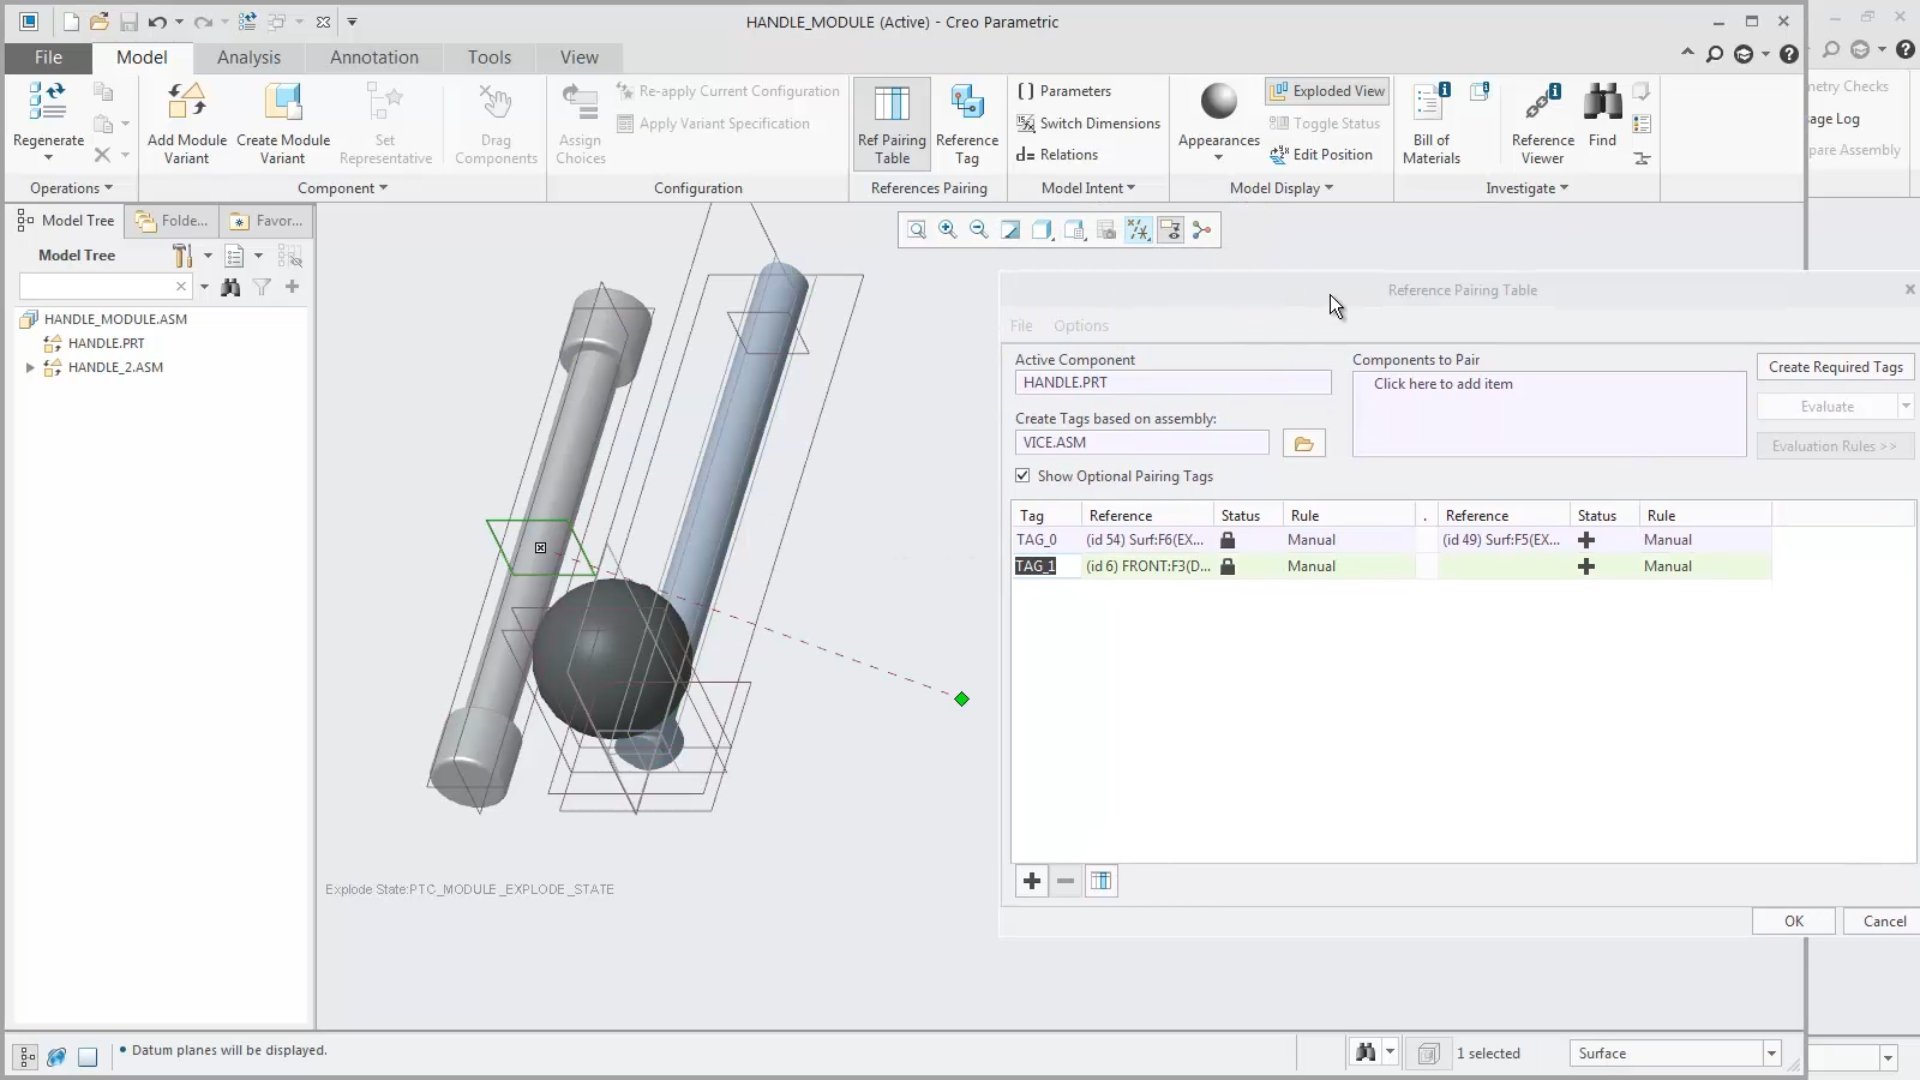1920x1080 pixels.
Task: Open the Model Intent dropdown
Action: [1087, 187]
